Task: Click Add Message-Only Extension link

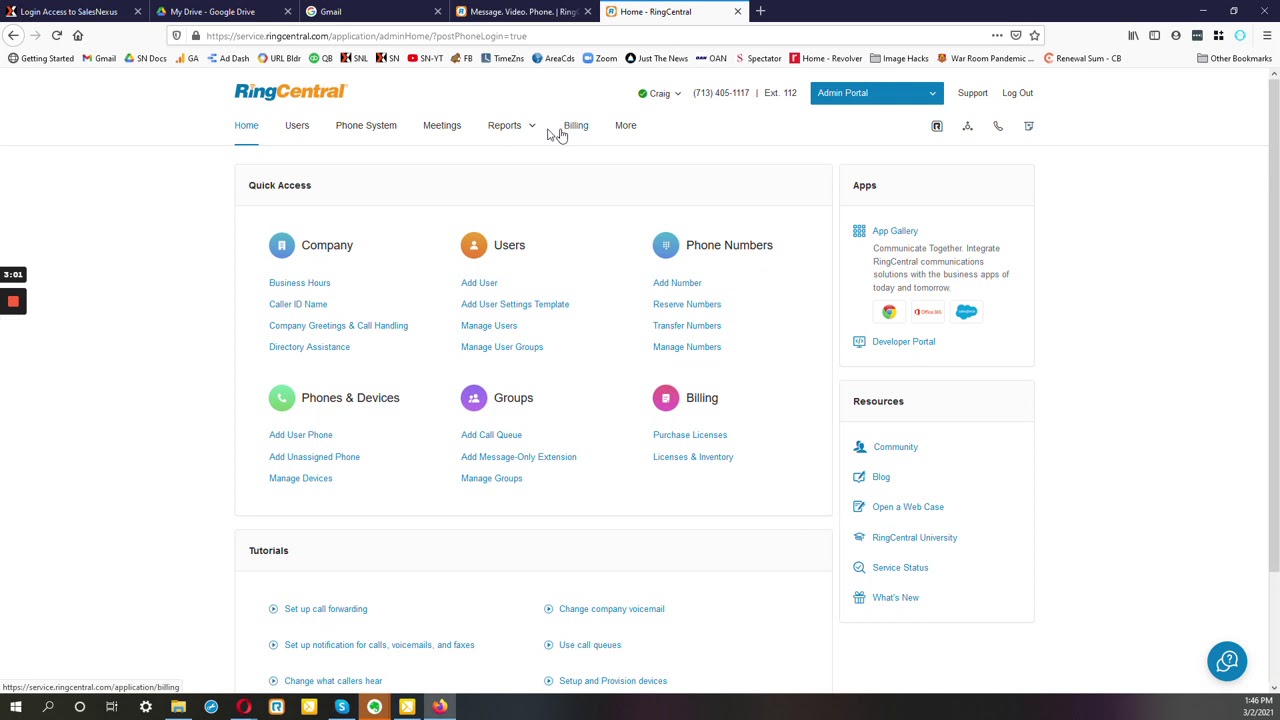Action: [518, 457]
